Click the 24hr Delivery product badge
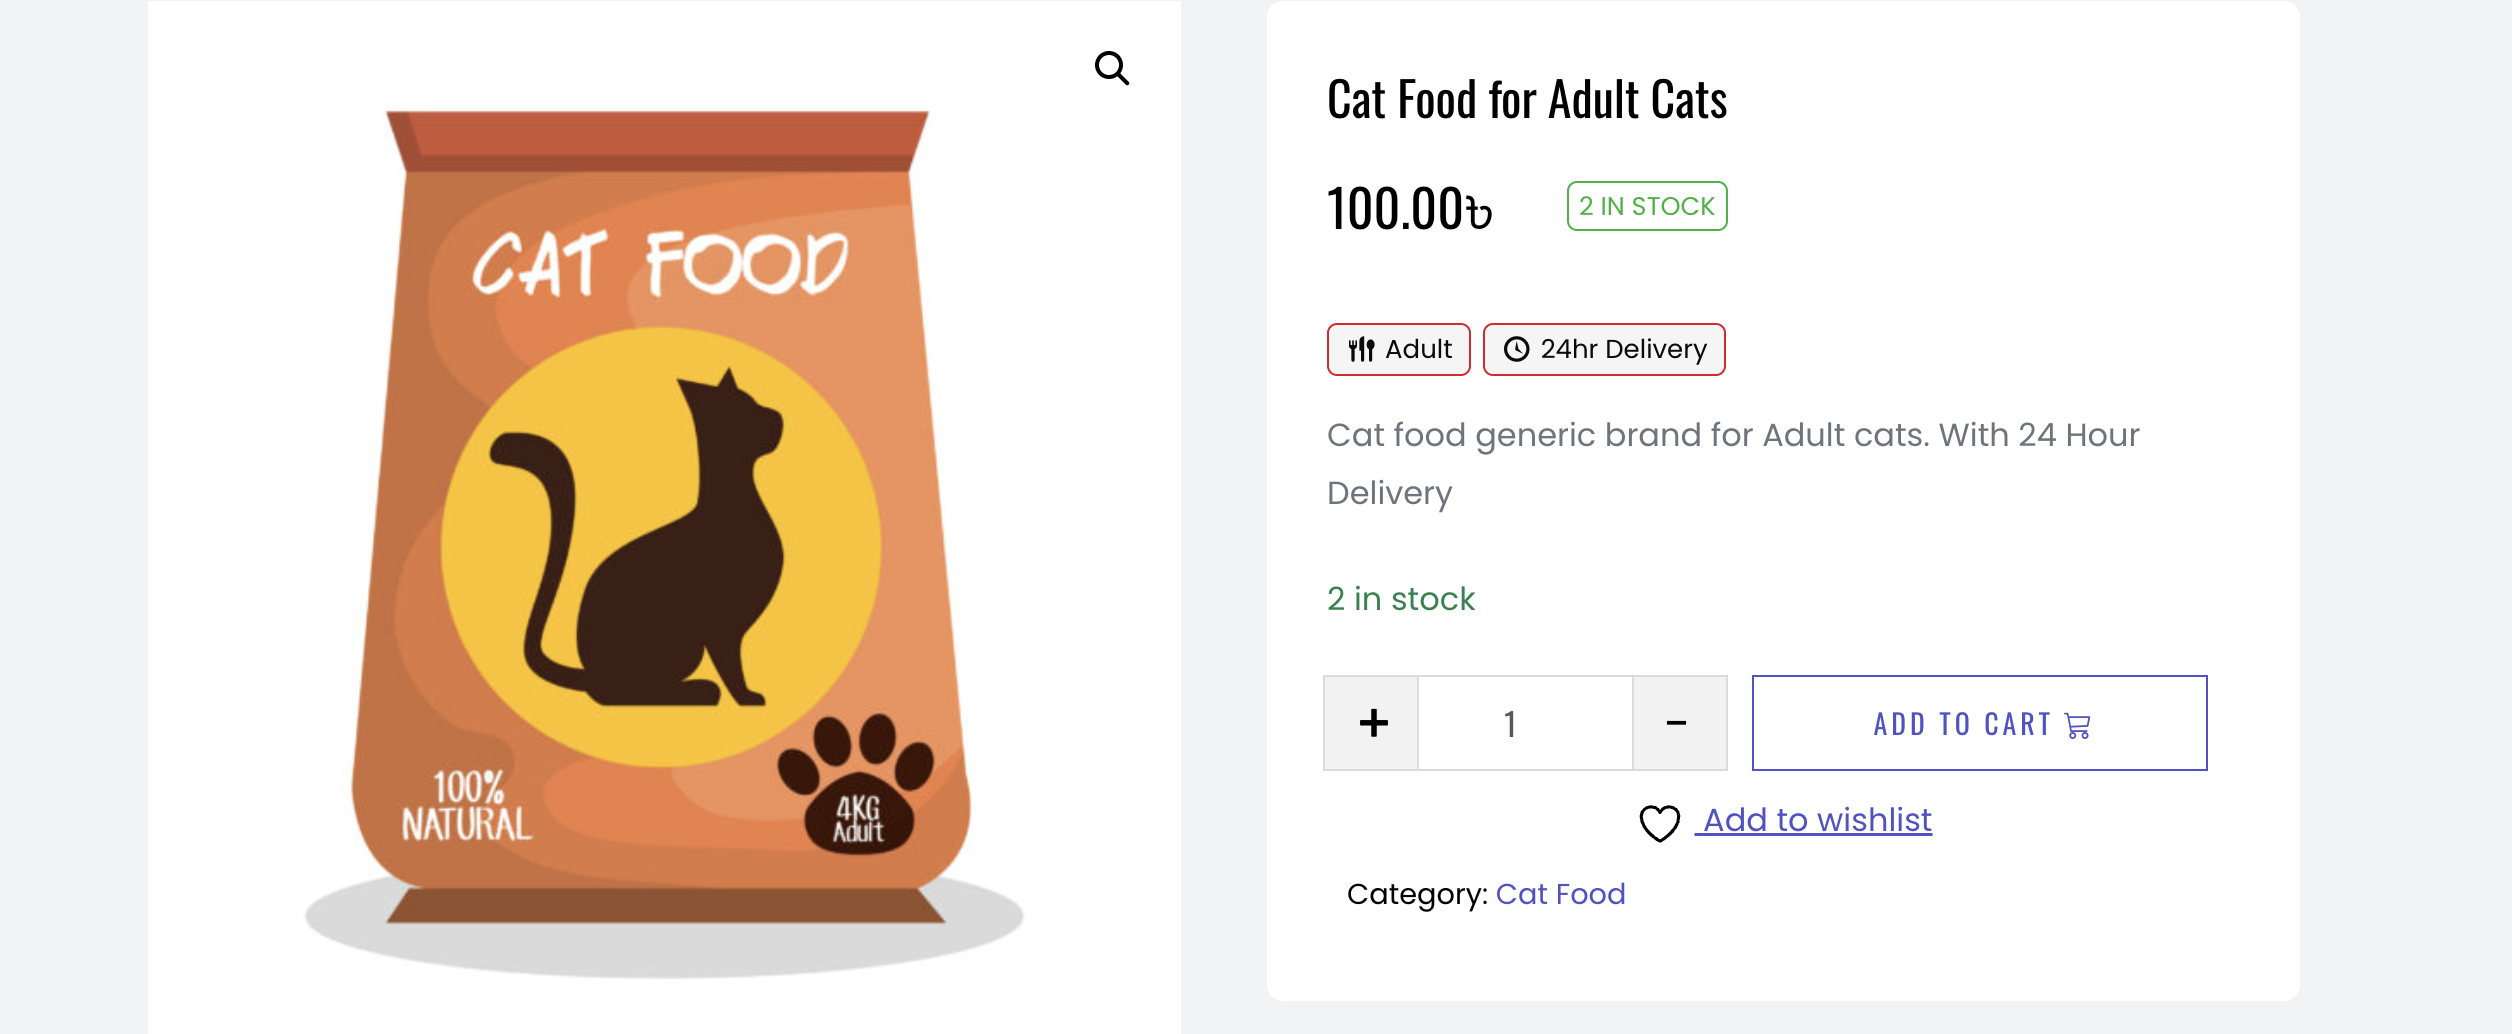 [x=1604, y=349]
